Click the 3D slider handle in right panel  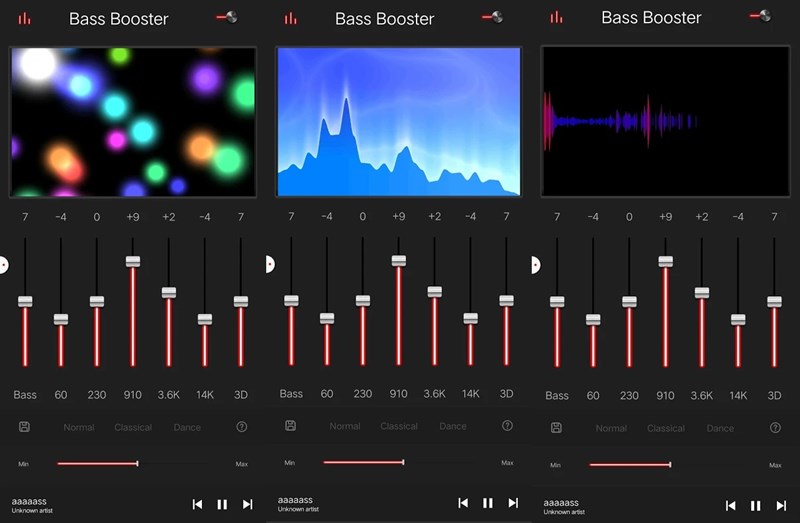774,302
